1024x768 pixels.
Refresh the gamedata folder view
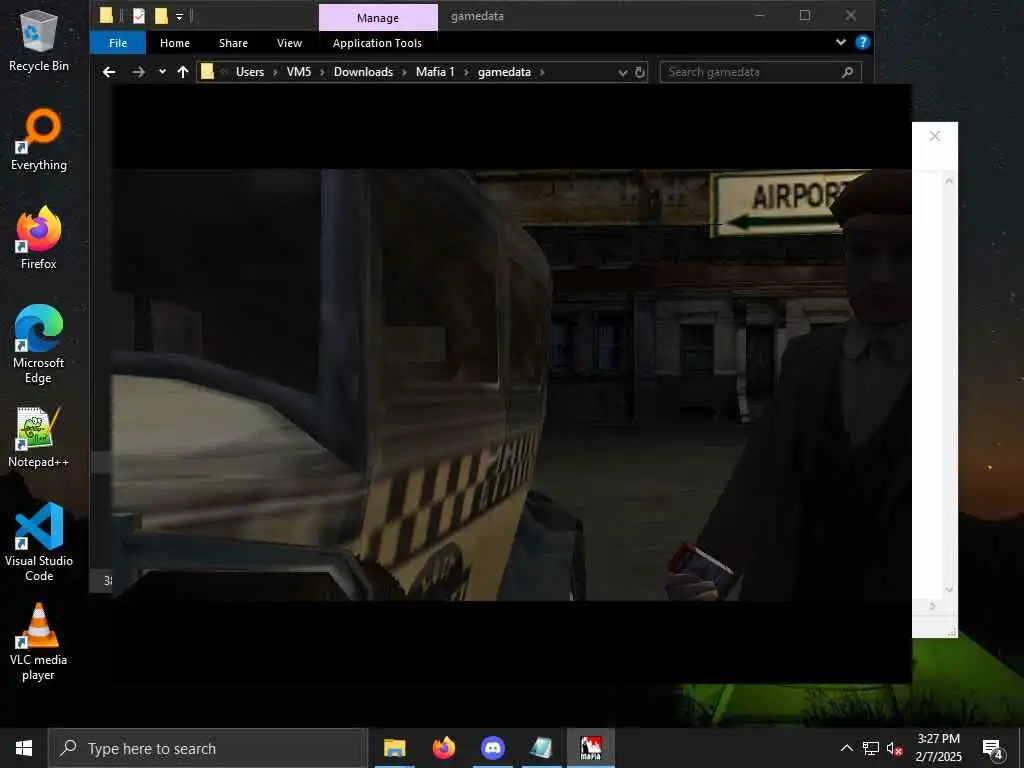pyautogui.click(x=640, y=72)
